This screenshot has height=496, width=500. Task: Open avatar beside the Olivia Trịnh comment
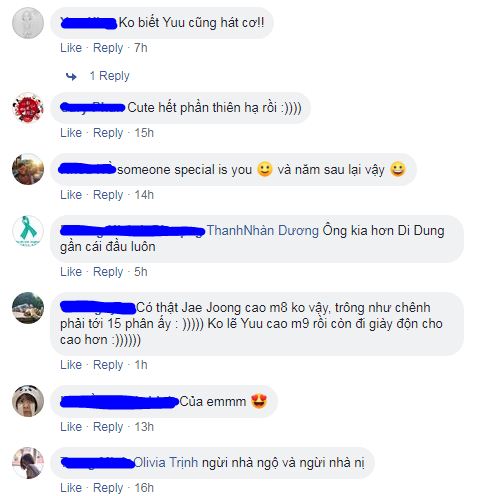pyautogui.click(x=28, y=463)
